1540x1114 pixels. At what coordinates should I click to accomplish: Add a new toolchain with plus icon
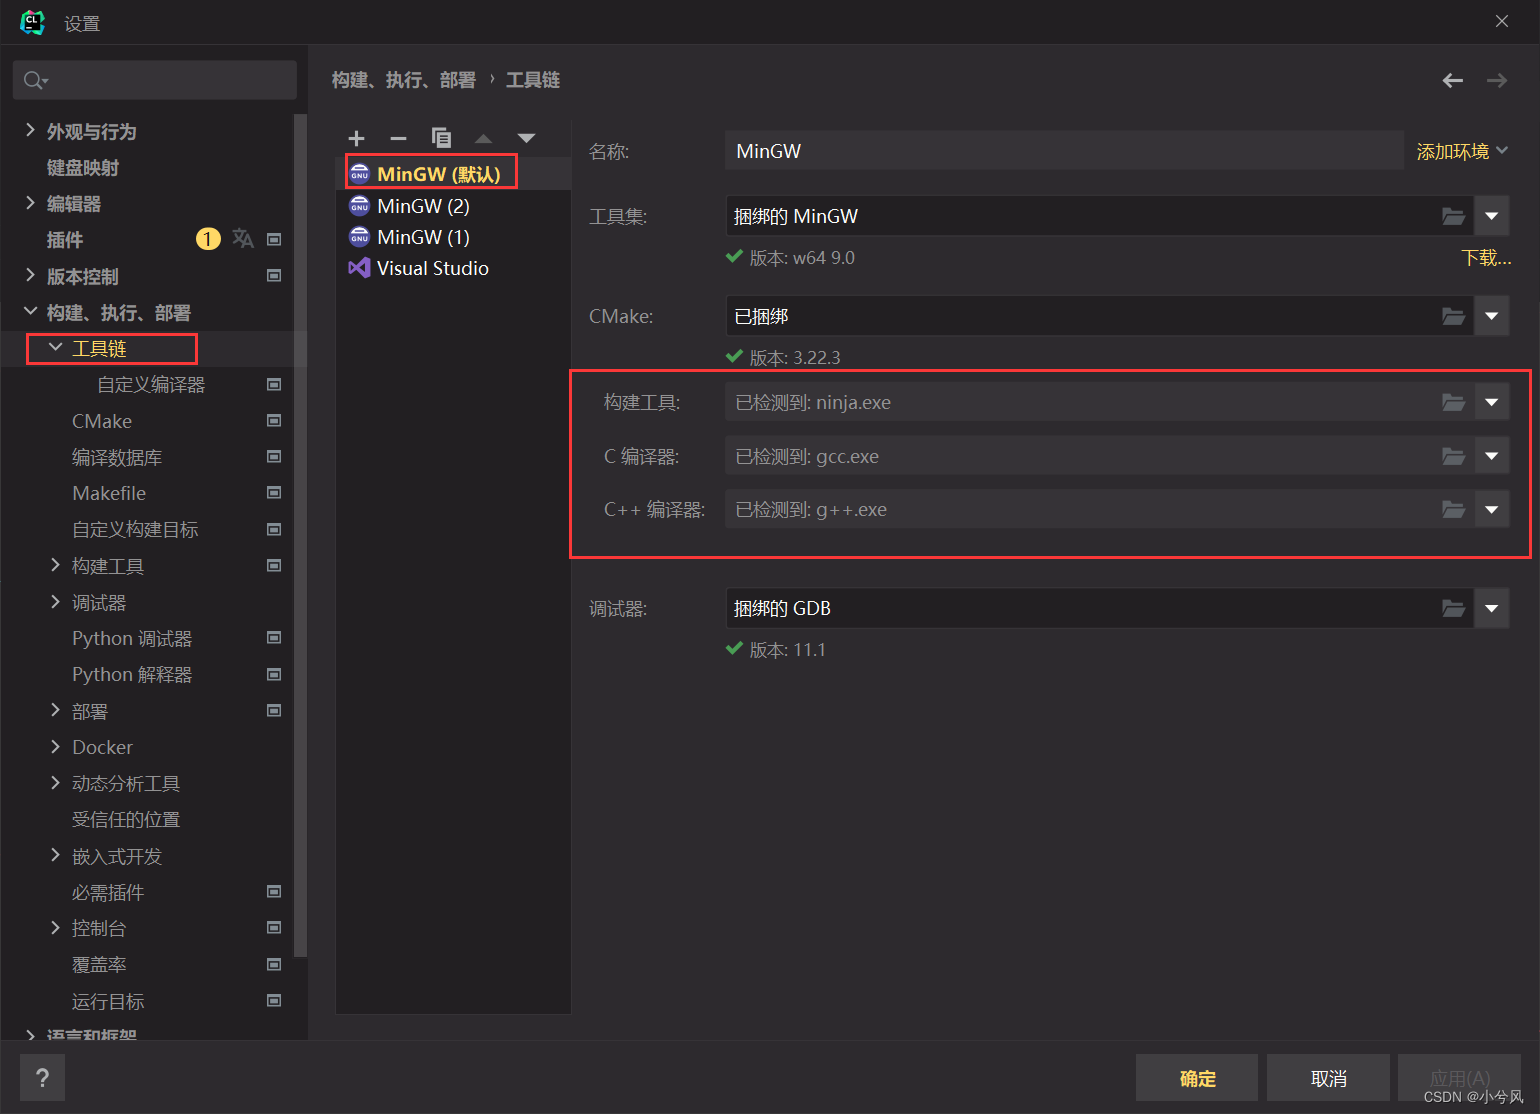tap(356, 138)
